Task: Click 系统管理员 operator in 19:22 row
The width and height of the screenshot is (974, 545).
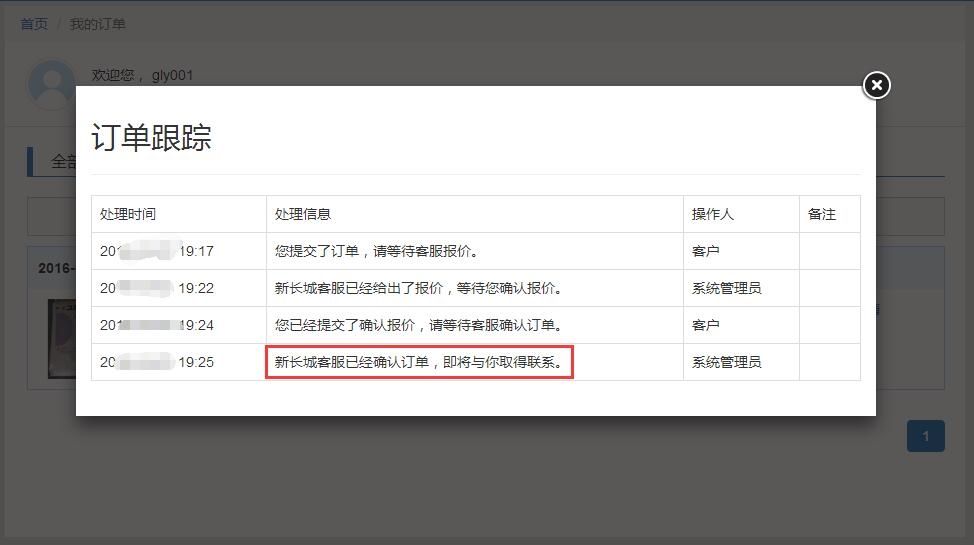Action: point(726,289)
